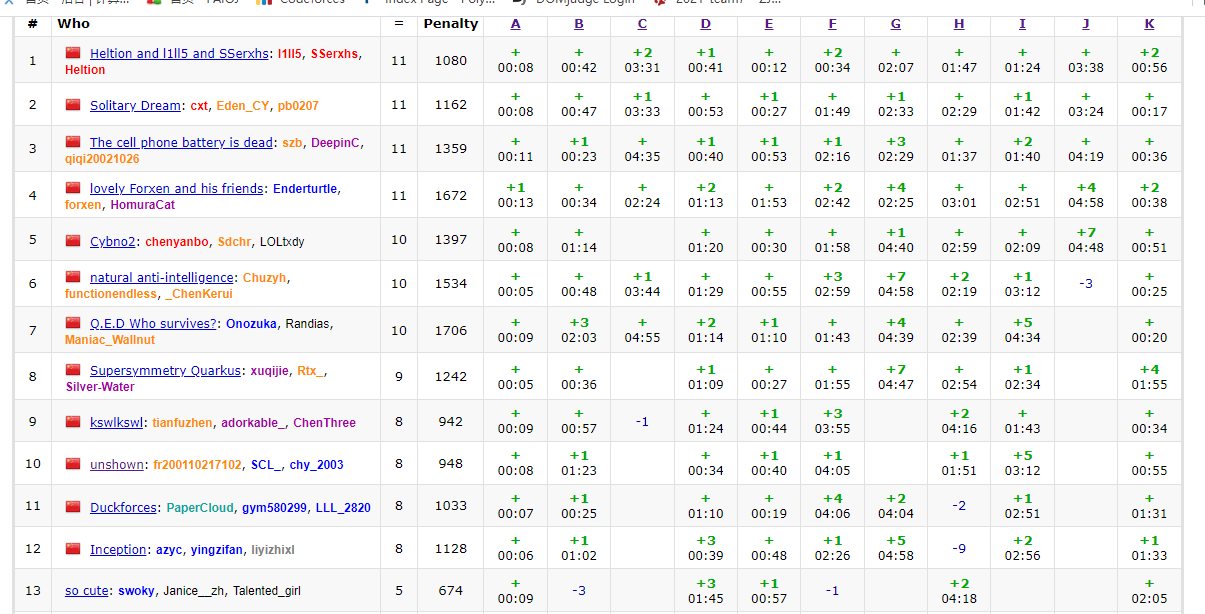Click the flag beside kswlkswl team
Image resolution: width=1205 pixels, height=614 pixels.
point(73,422)
